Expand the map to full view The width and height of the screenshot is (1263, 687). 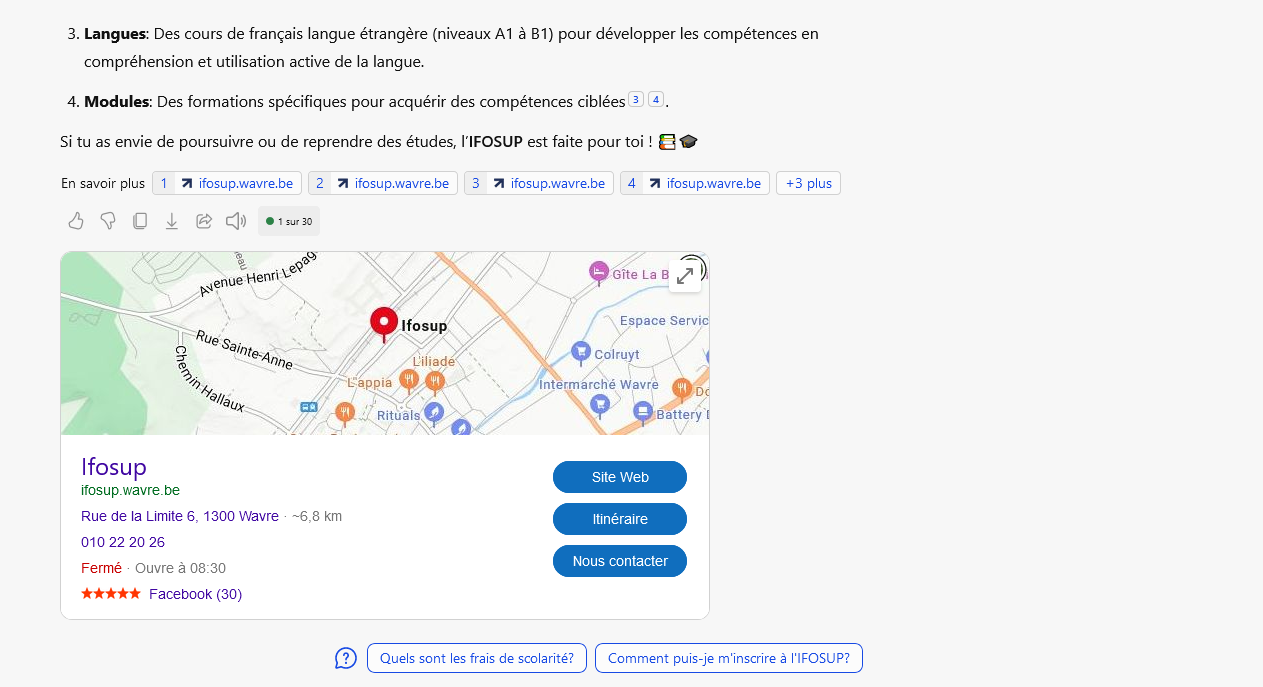click(685, 275)
